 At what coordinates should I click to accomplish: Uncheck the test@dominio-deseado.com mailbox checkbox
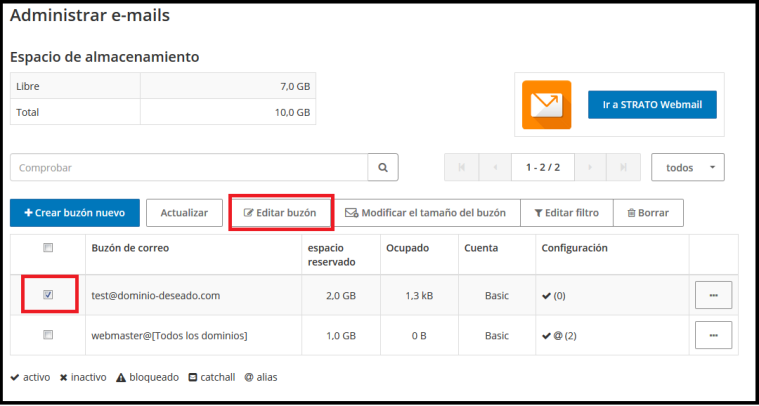48,295
